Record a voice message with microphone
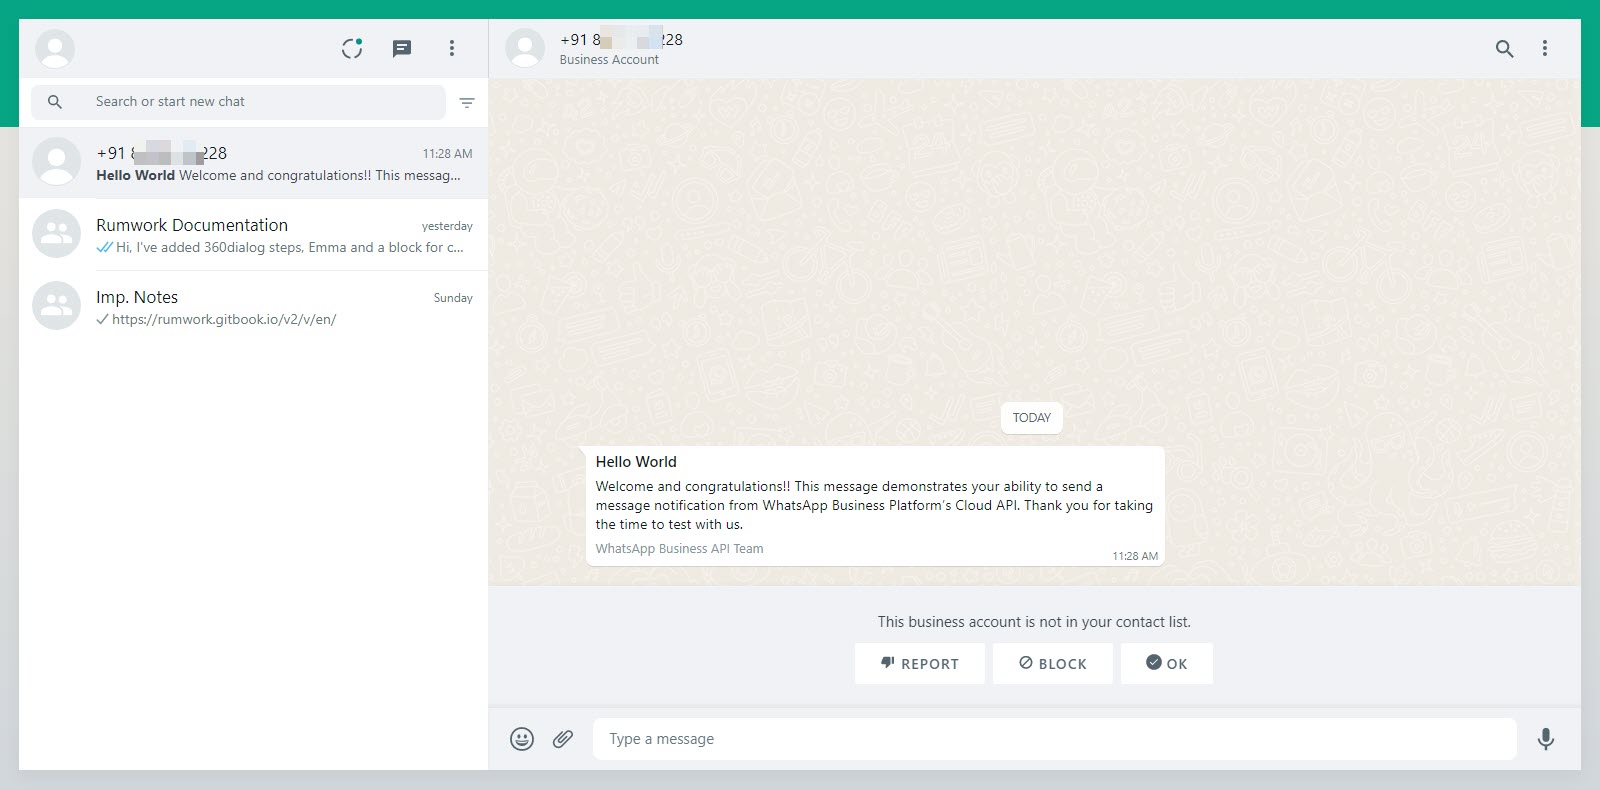 (x=1545, y=739)
